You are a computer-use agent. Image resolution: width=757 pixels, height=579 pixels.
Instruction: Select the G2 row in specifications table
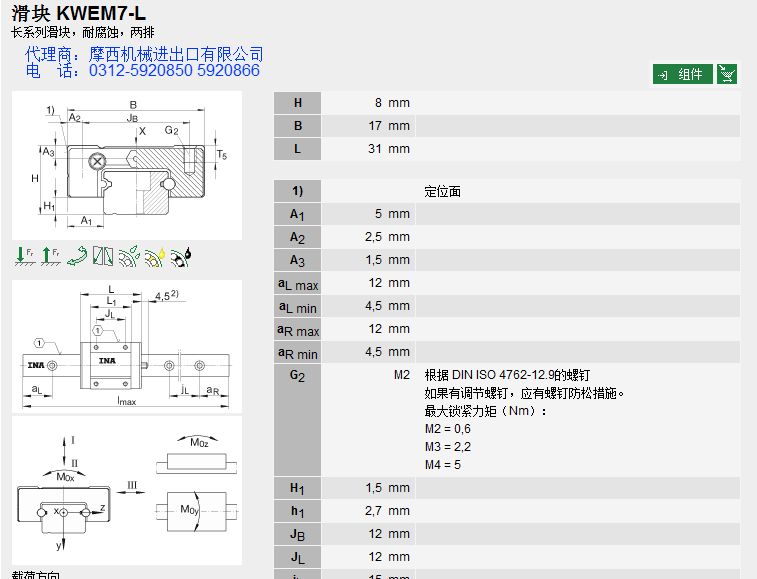pyautogui.click(x=297, y=375)
